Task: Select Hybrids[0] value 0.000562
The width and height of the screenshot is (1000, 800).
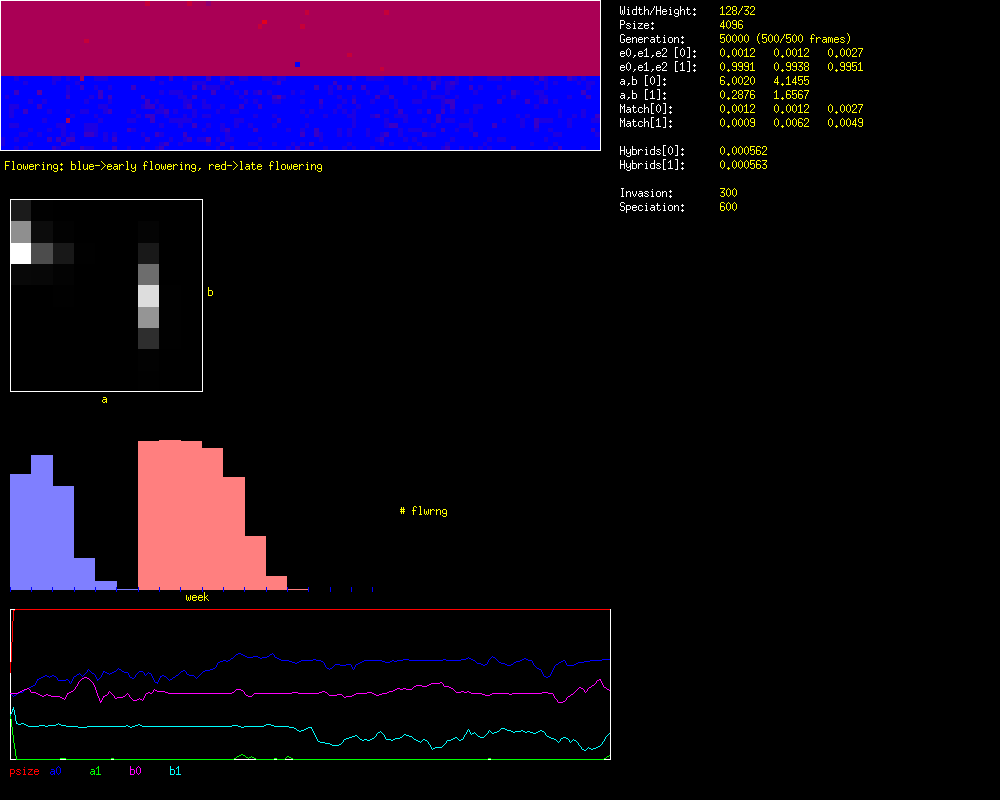Action: [743, 152]
